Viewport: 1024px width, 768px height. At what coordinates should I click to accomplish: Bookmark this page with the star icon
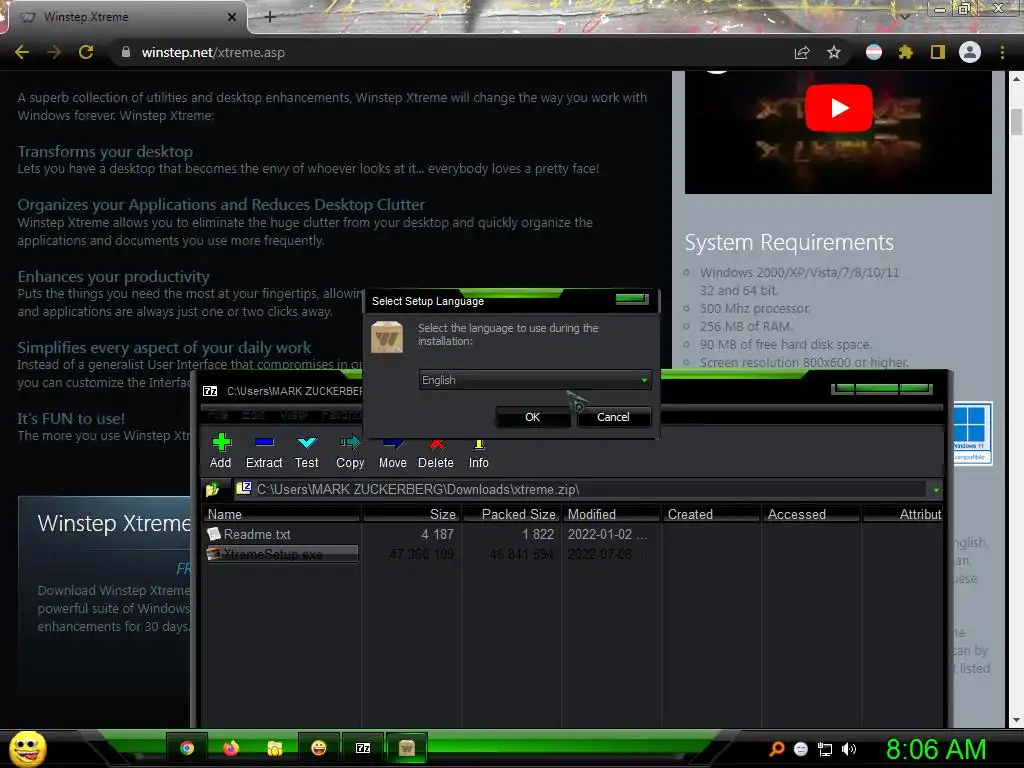(x=834, y=52)
